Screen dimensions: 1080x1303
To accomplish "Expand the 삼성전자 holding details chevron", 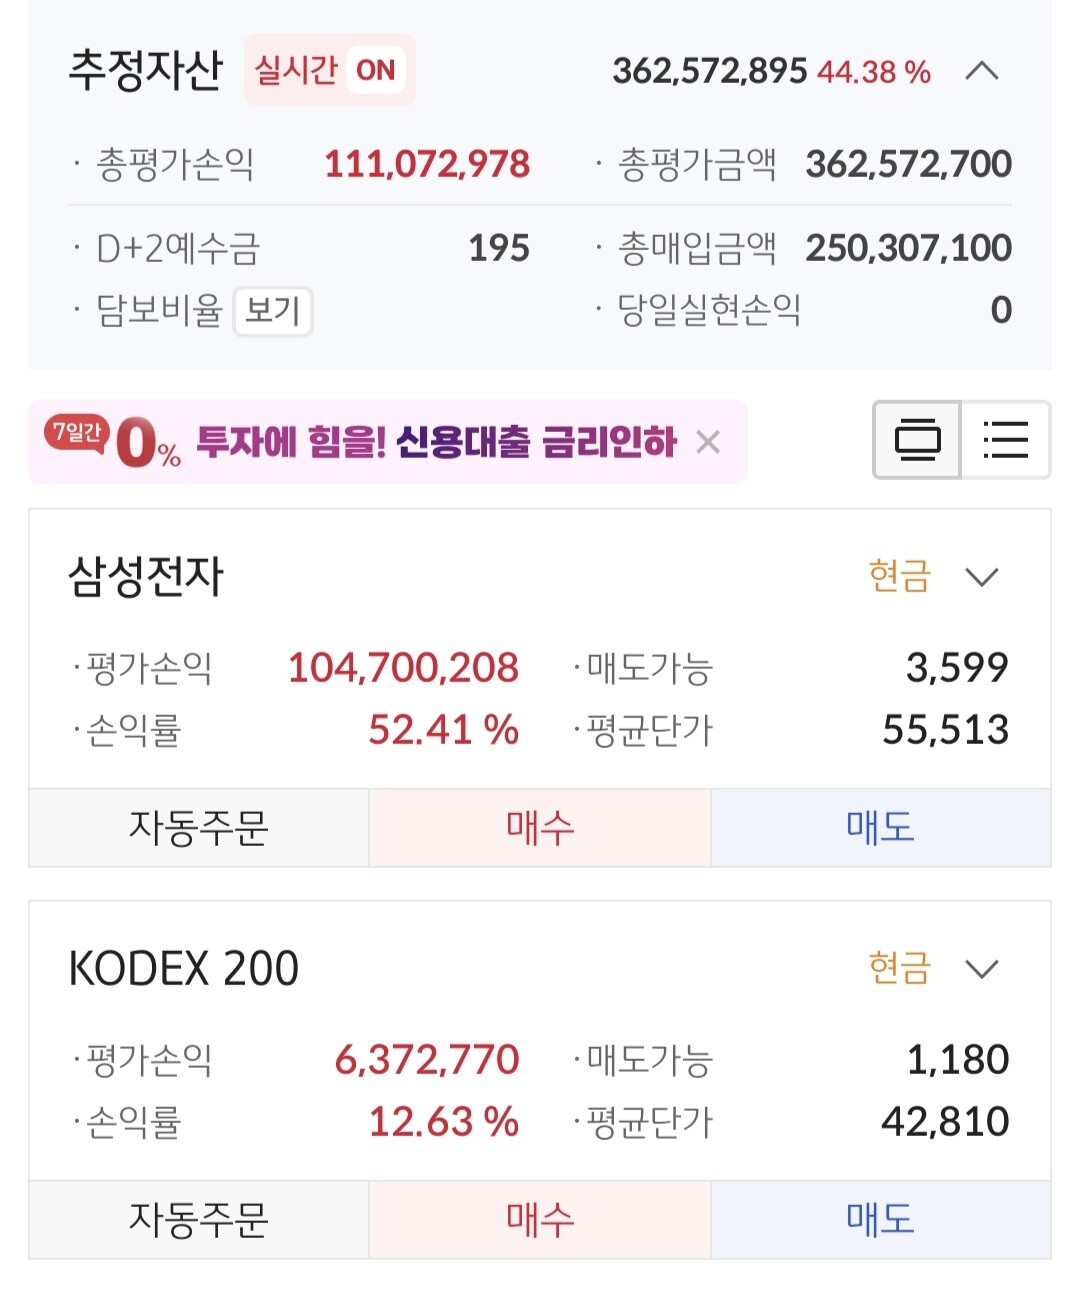I will 982,577.
